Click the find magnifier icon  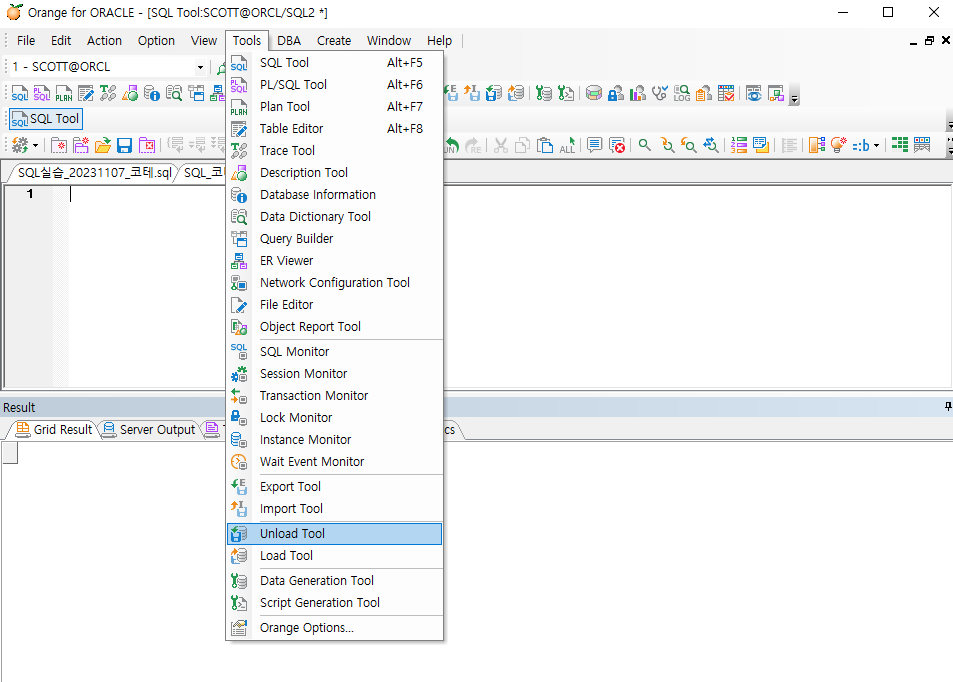pyautogui.click(x=645, y=145)
